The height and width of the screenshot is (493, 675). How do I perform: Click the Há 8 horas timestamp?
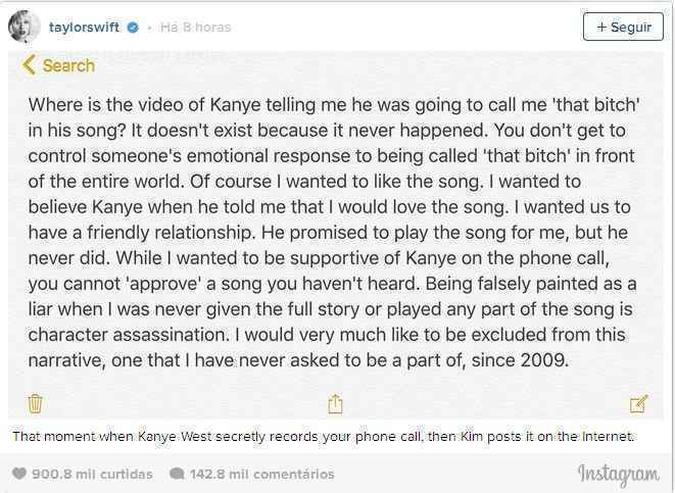pos(195,27)
